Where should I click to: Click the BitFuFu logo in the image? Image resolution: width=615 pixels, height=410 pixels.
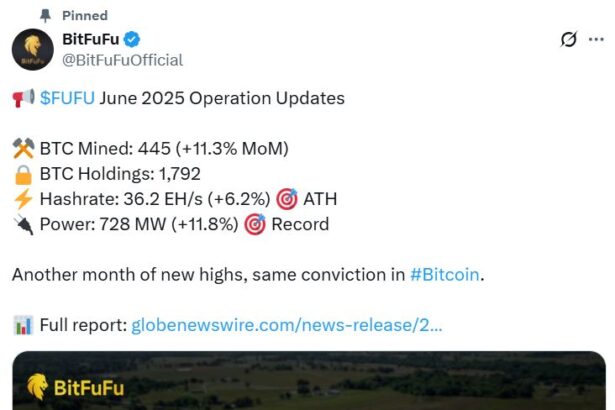76,388
